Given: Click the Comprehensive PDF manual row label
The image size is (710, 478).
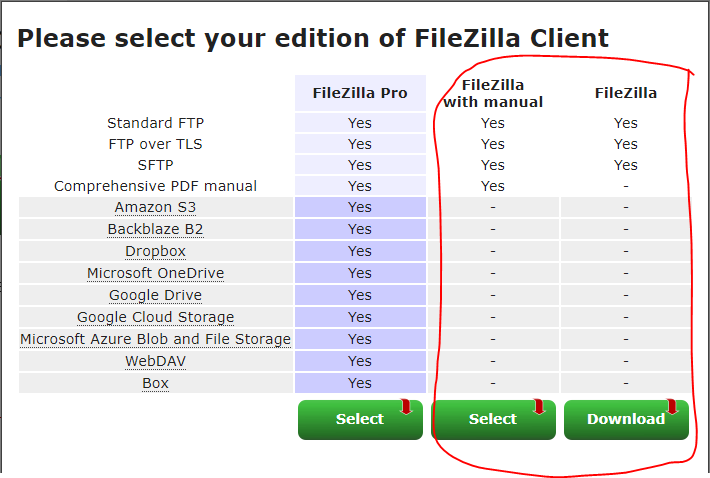Looking at the screenshot, I should coord(156,186).
